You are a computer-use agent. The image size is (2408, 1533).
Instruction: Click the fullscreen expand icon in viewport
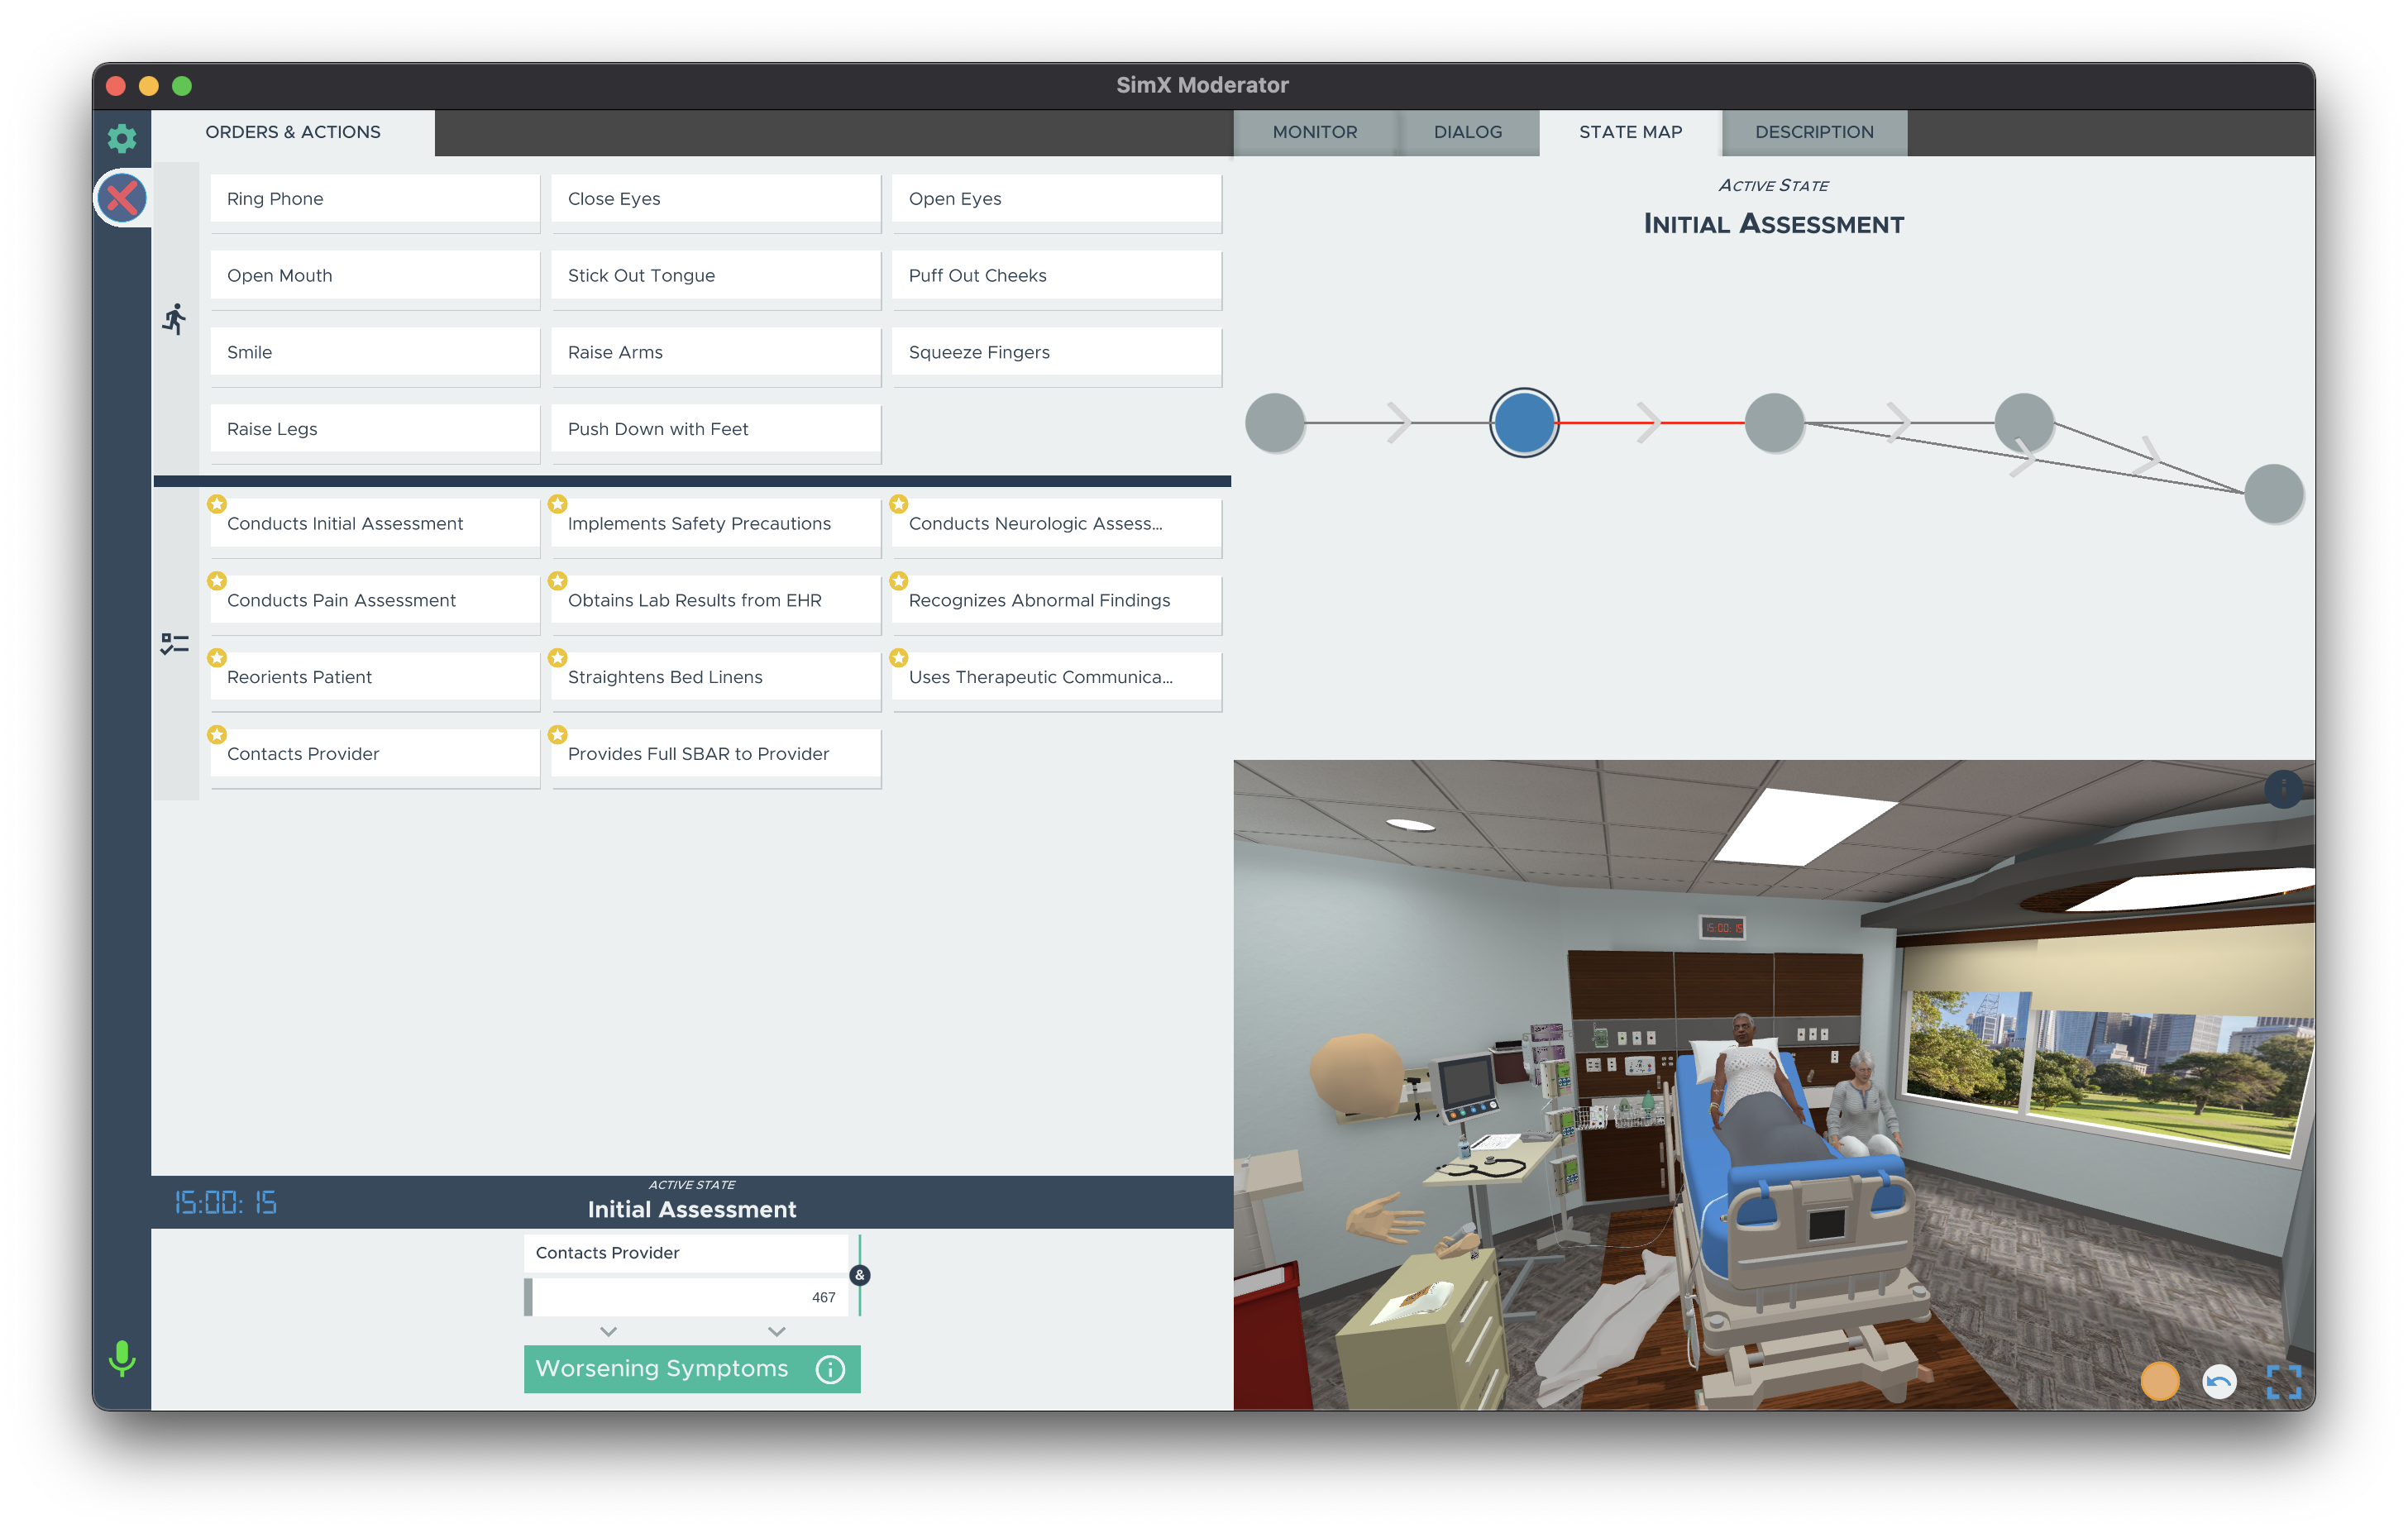pyautogui.click(x=2283, y=1381)
